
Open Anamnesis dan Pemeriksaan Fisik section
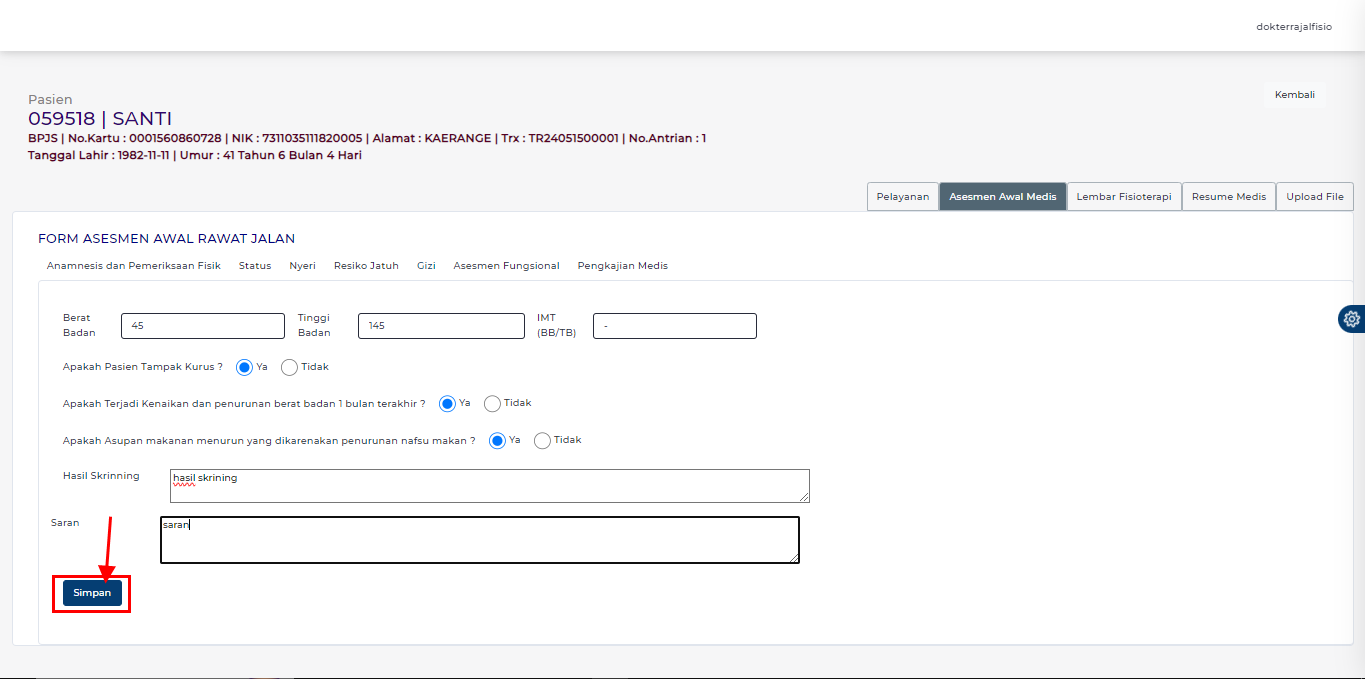133,266
